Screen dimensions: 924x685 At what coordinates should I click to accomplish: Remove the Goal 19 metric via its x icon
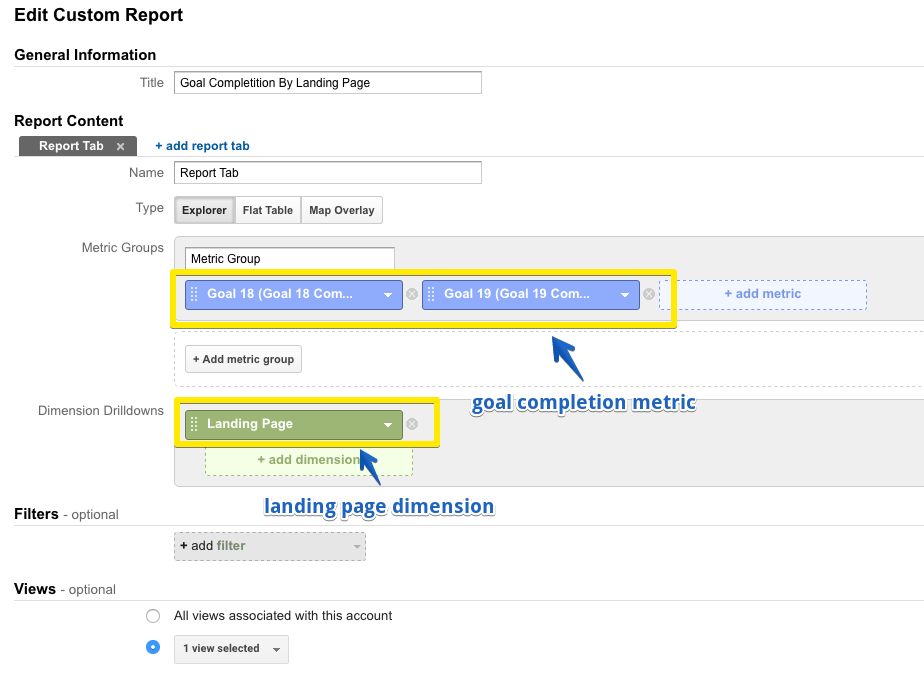(648, 294)
